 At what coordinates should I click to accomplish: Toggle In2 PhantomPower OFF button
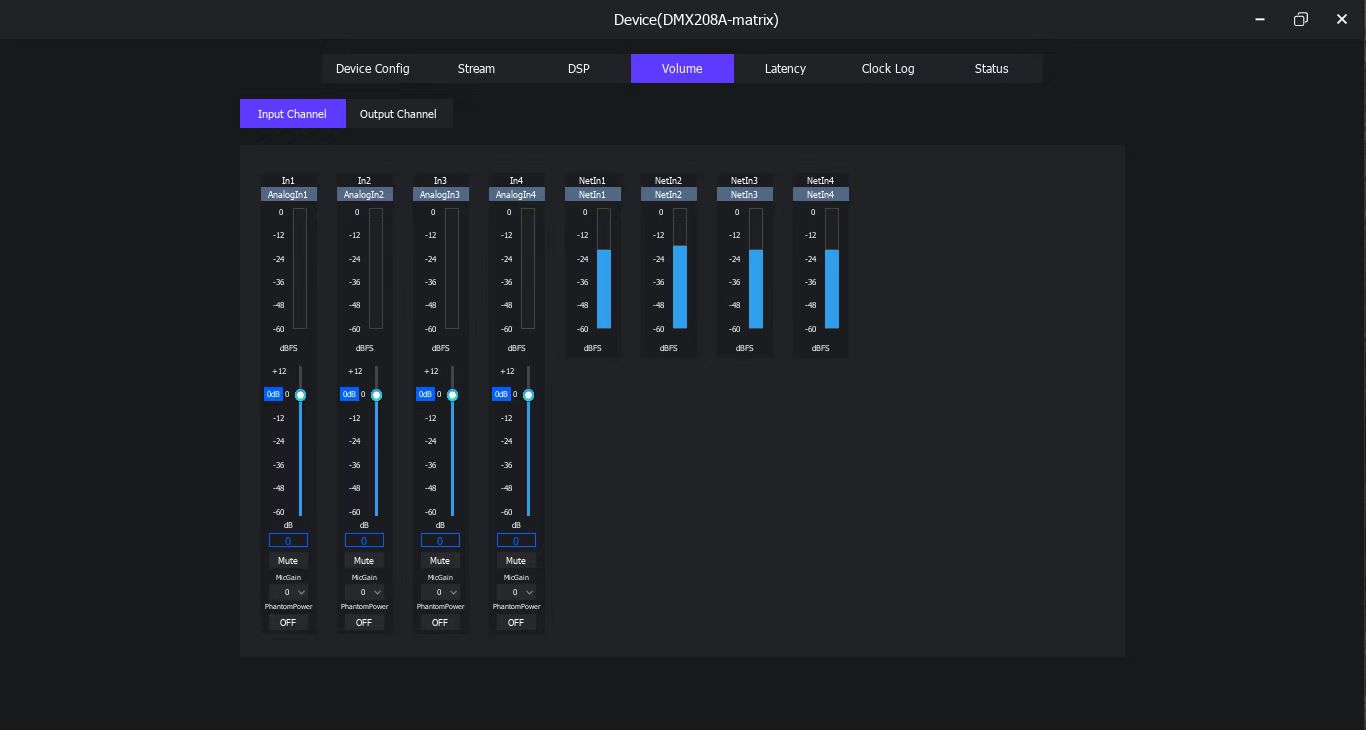364,622
